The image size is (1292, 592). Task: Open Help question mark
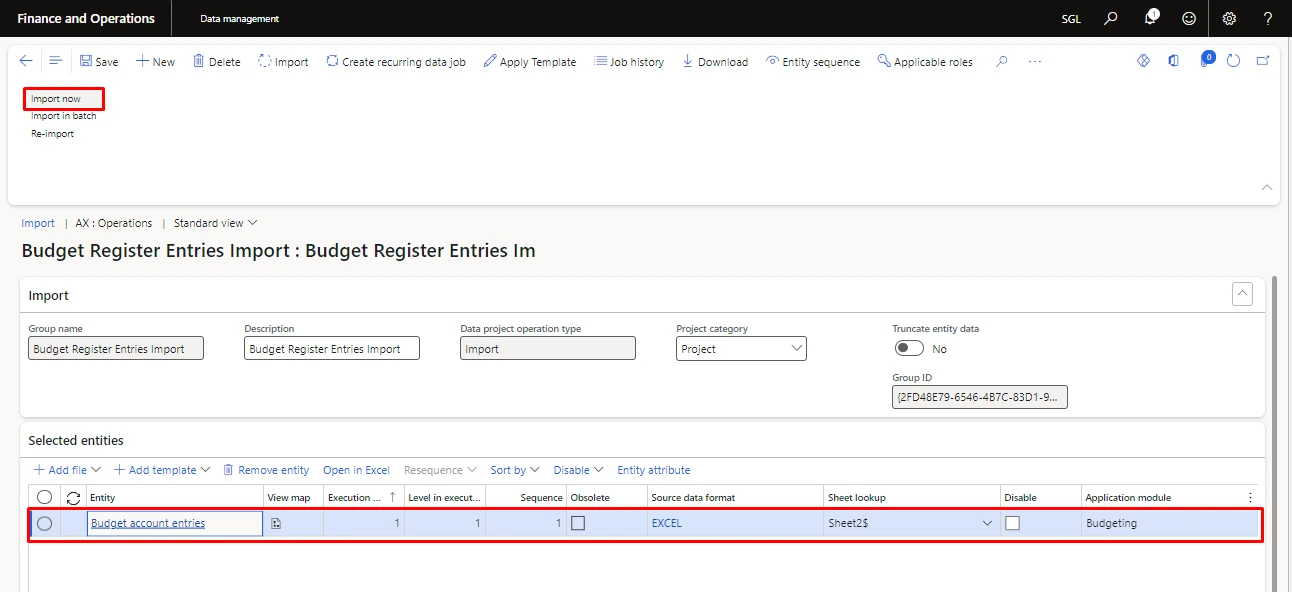[1268, 18]
